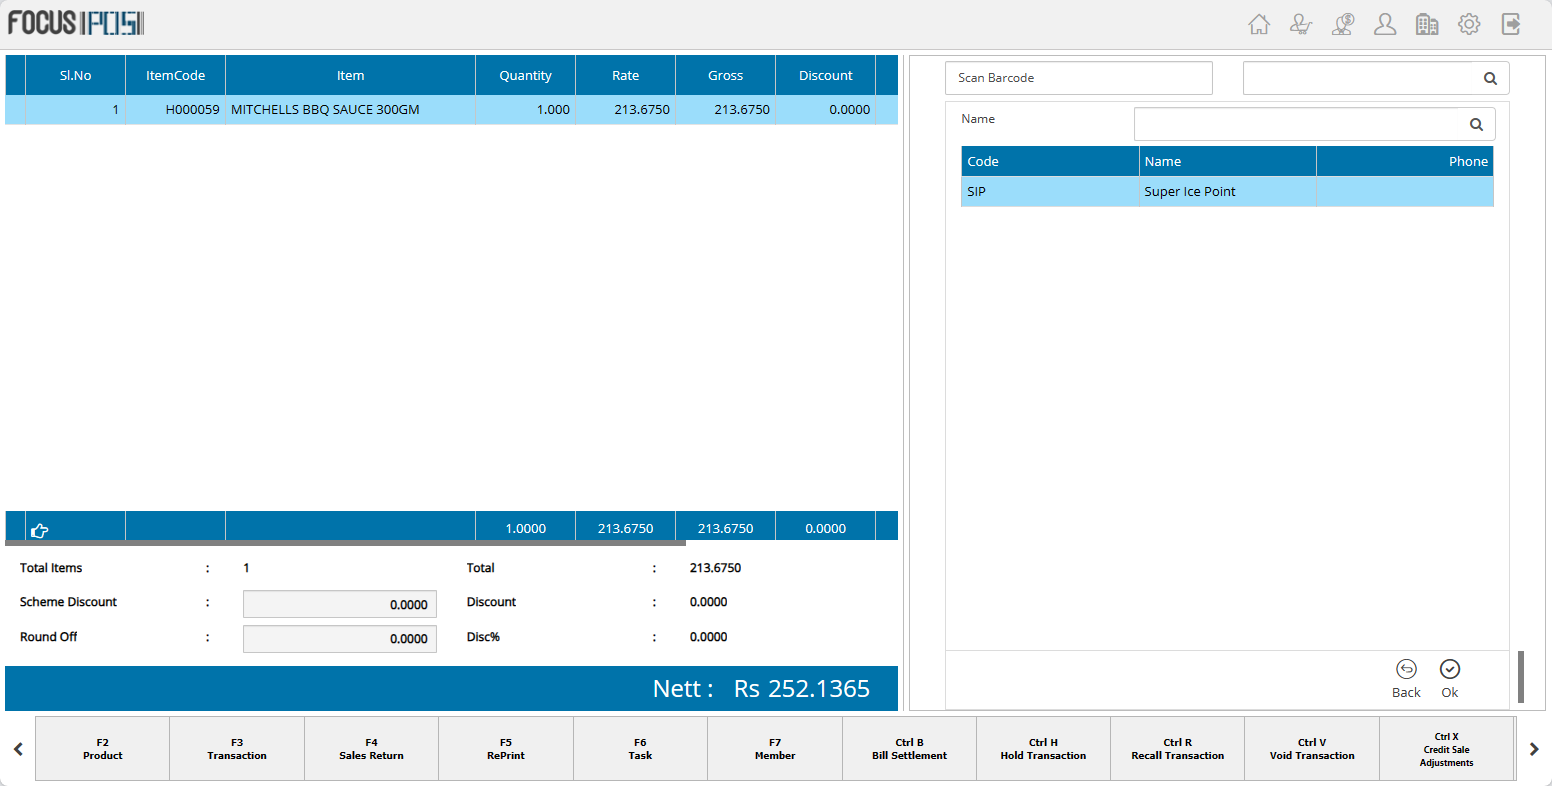This screenshot has height=786, width=1552.
Task: Confirm with the Ok checkmark icon
Action: [1450, 670]
